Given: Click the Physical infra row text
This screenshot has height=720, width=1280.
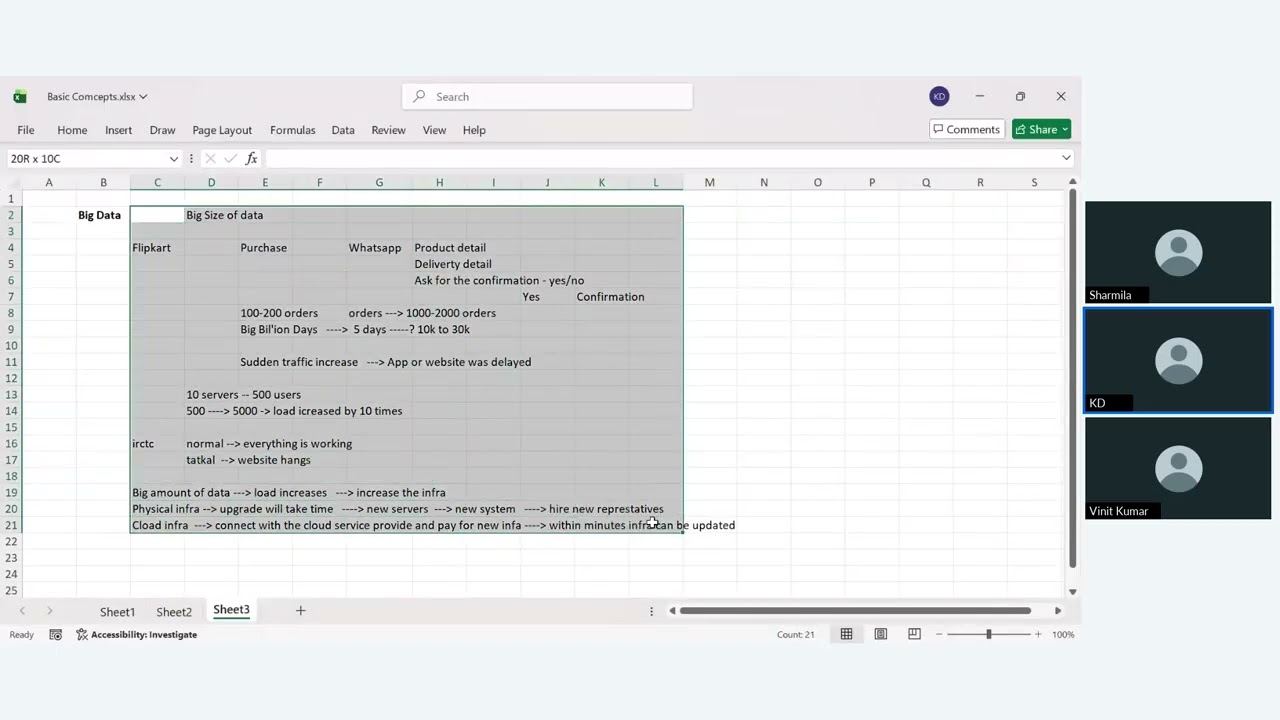Looking at the screenshot, I should tap(397, 509).
